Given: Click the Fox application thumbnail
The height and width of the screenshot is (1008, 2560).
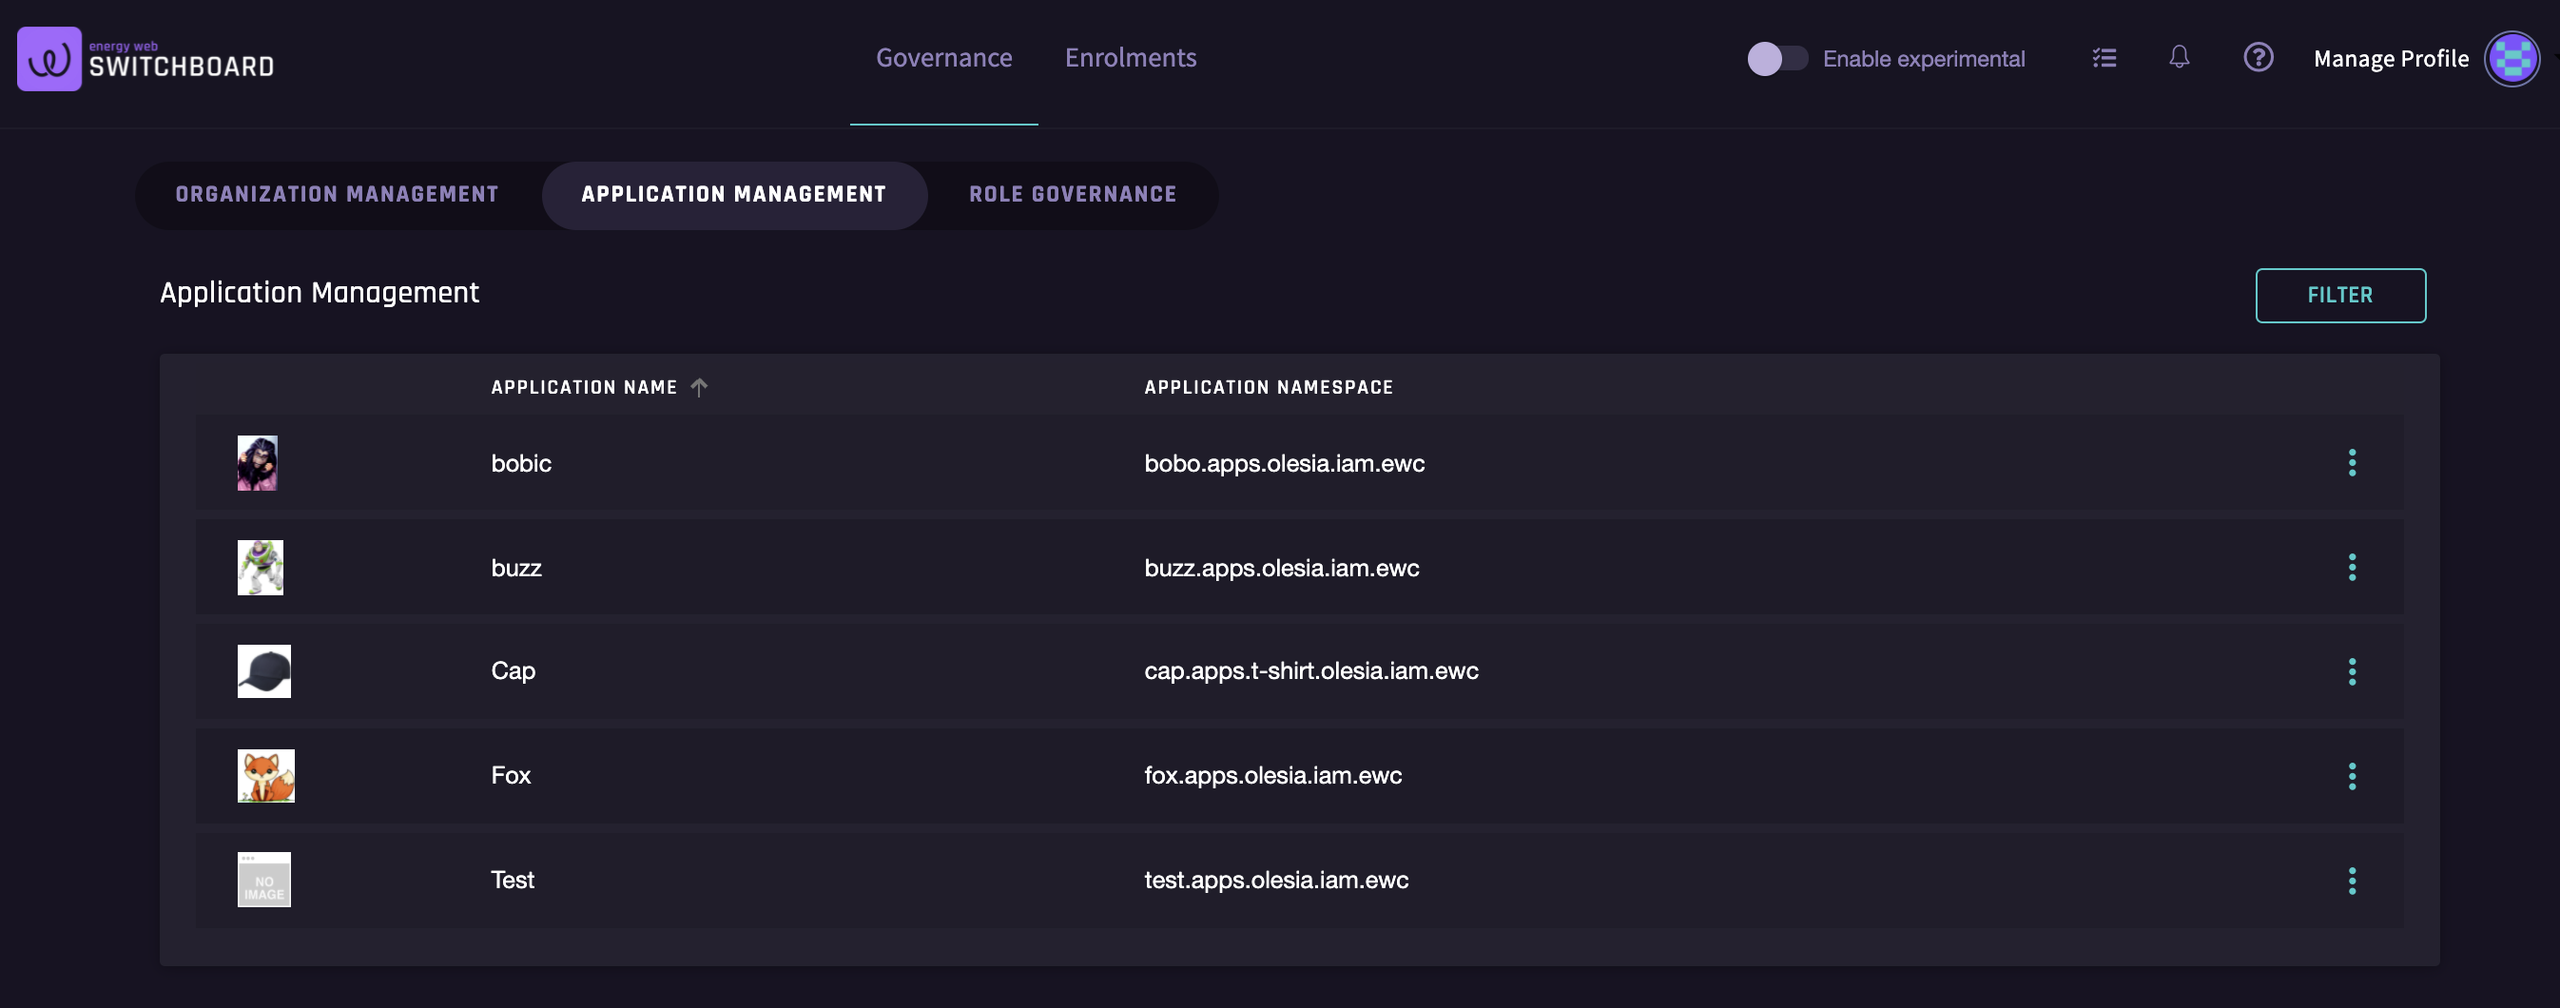Looking at the screenshot, I should click(265, 776).
